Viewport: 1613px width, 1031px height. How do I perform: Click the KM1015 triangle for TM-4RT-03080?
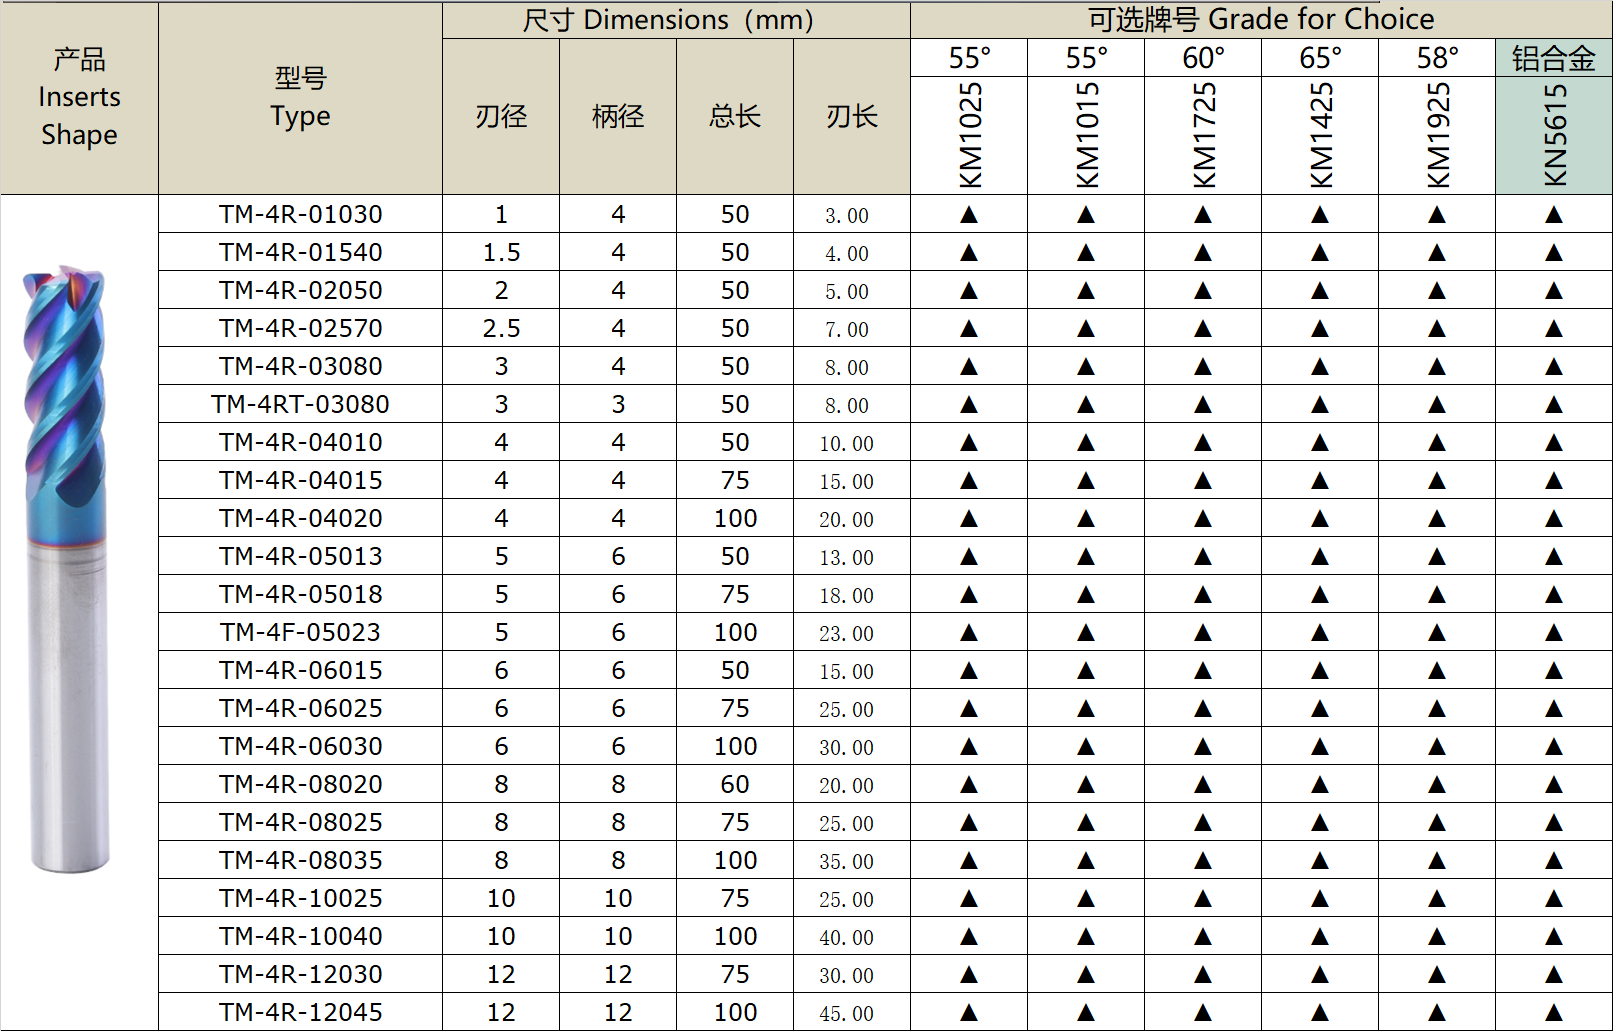click(1086, 404)
